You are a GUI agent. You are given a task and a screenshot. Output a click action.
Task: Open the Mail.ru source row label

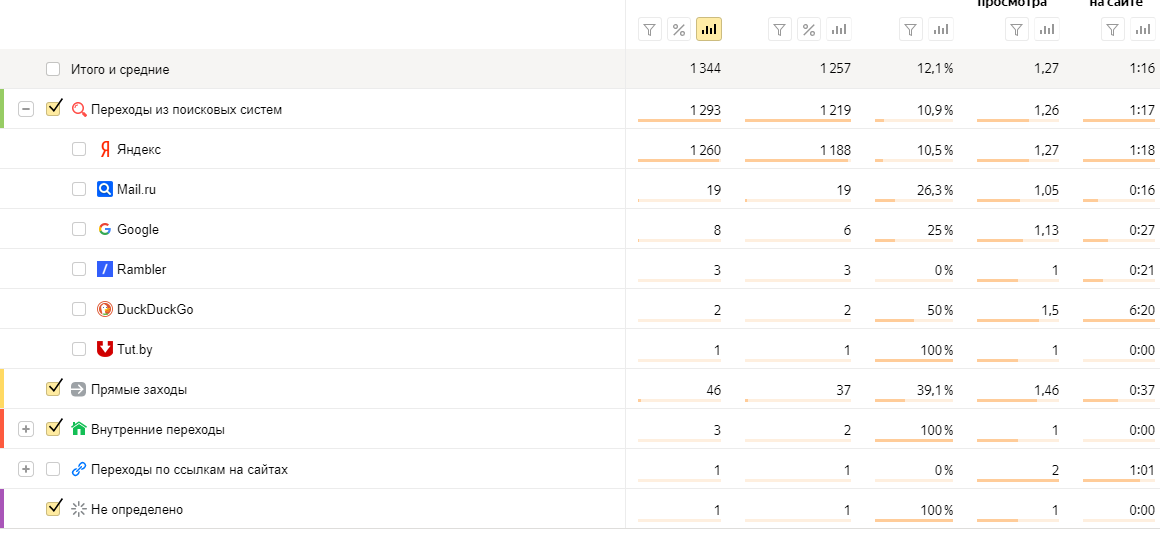(x=136, y=189)
